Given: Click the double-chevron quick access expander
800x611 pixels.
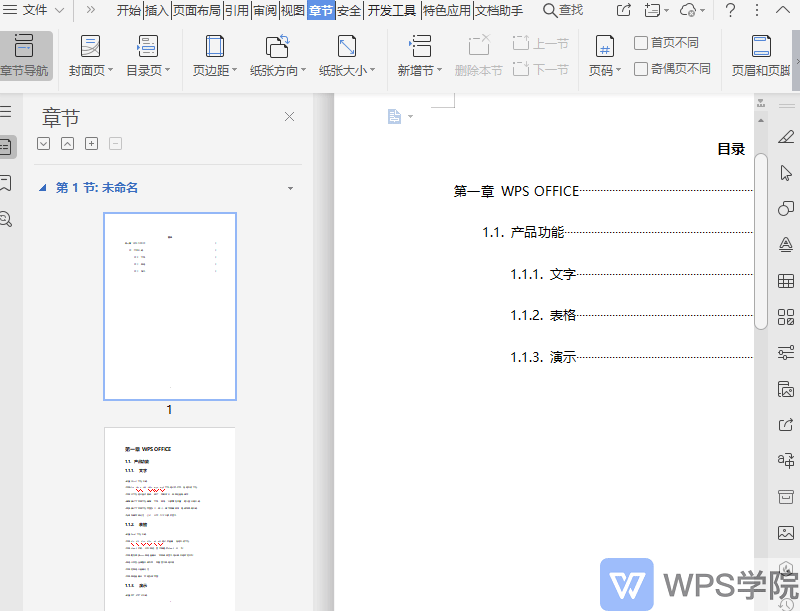Looking at the screenshot, I should [x=90, y=10].
